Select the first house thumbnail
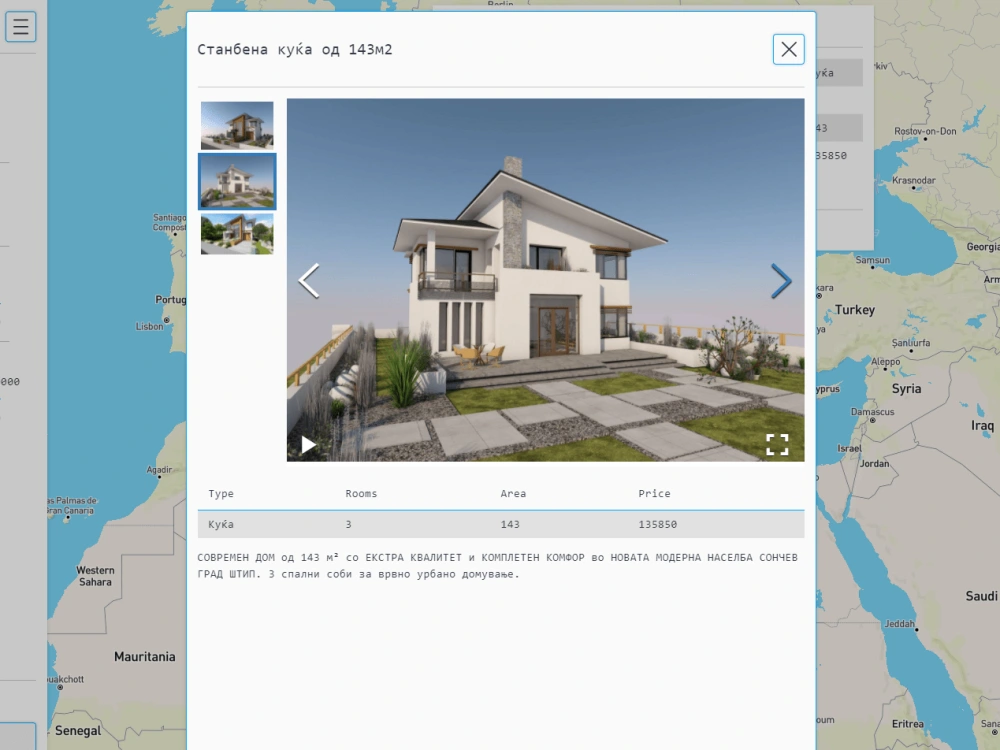 237,125
